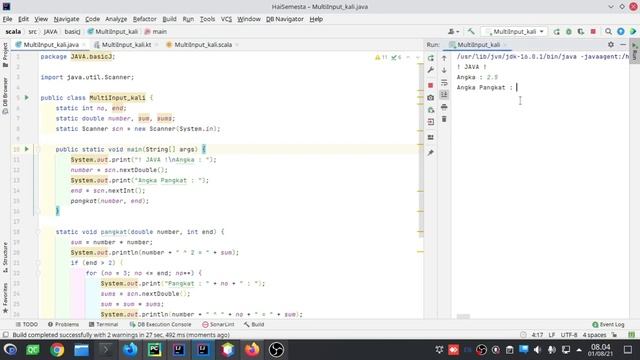
Task: Open the user account dropdown in toolbar
Action: click(453, 31)
